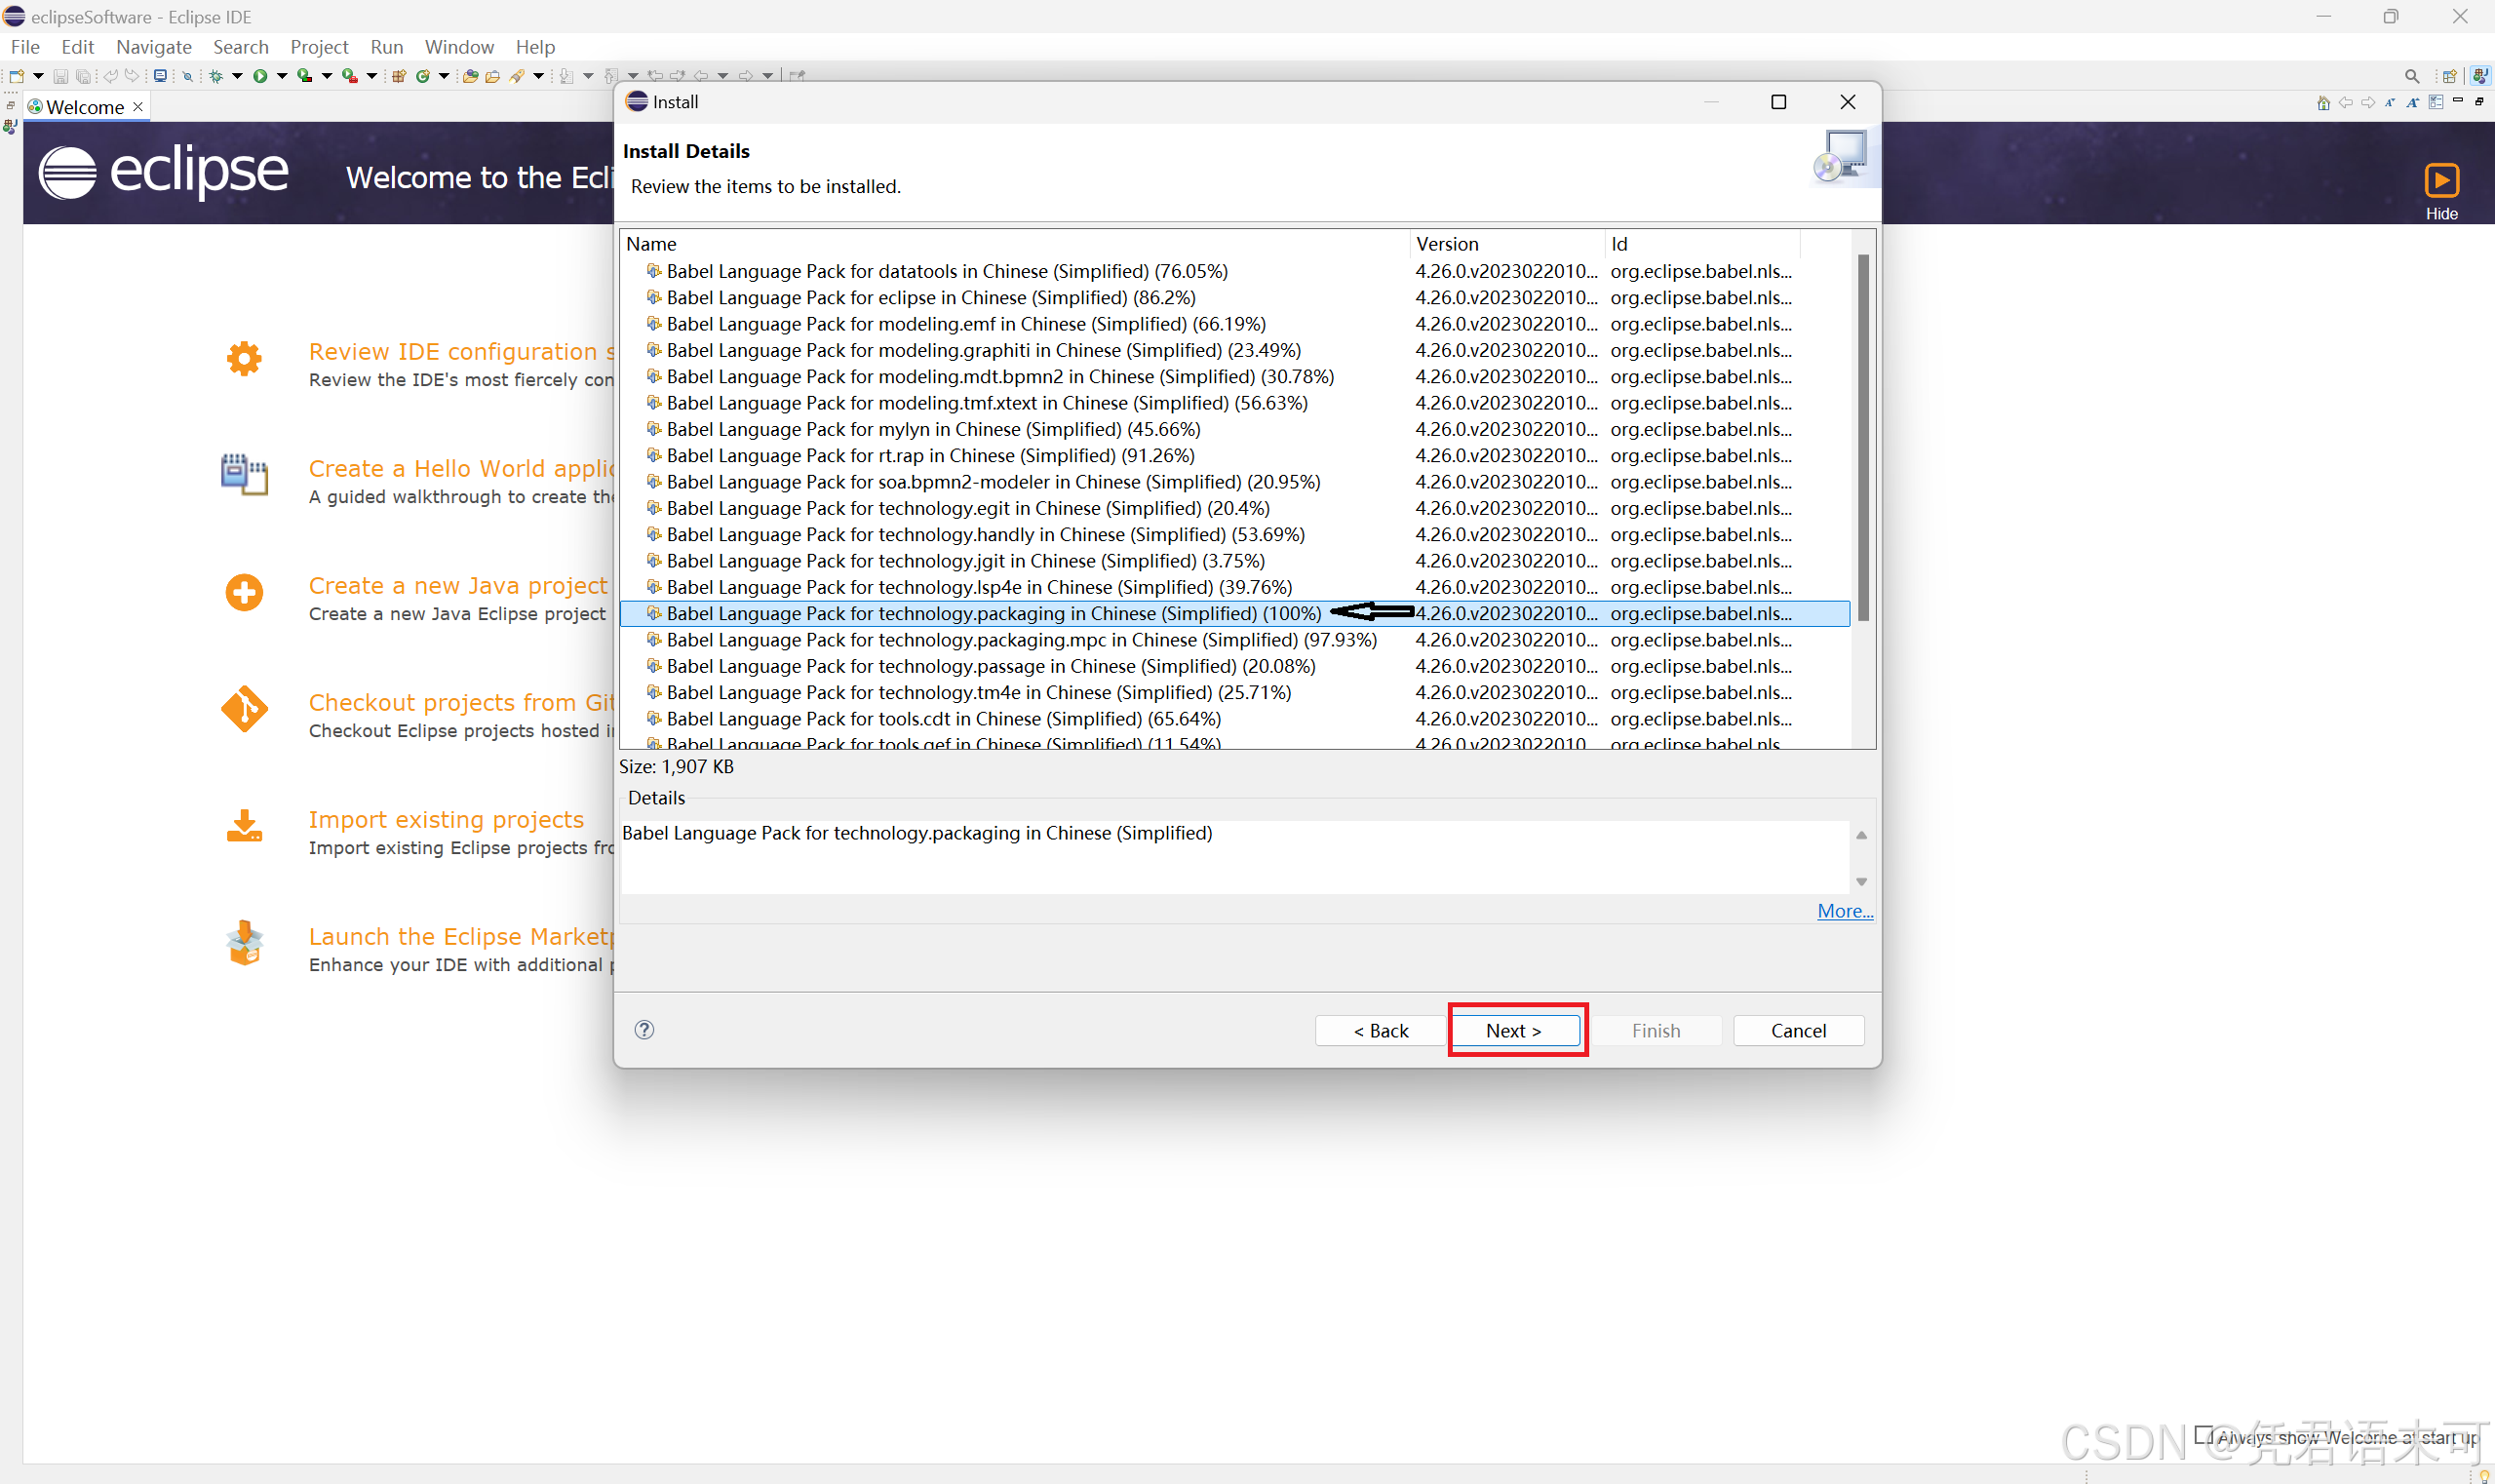Open the New Java Class dropdown arrow
The image size is (2495, 1484).
[444, 76]
